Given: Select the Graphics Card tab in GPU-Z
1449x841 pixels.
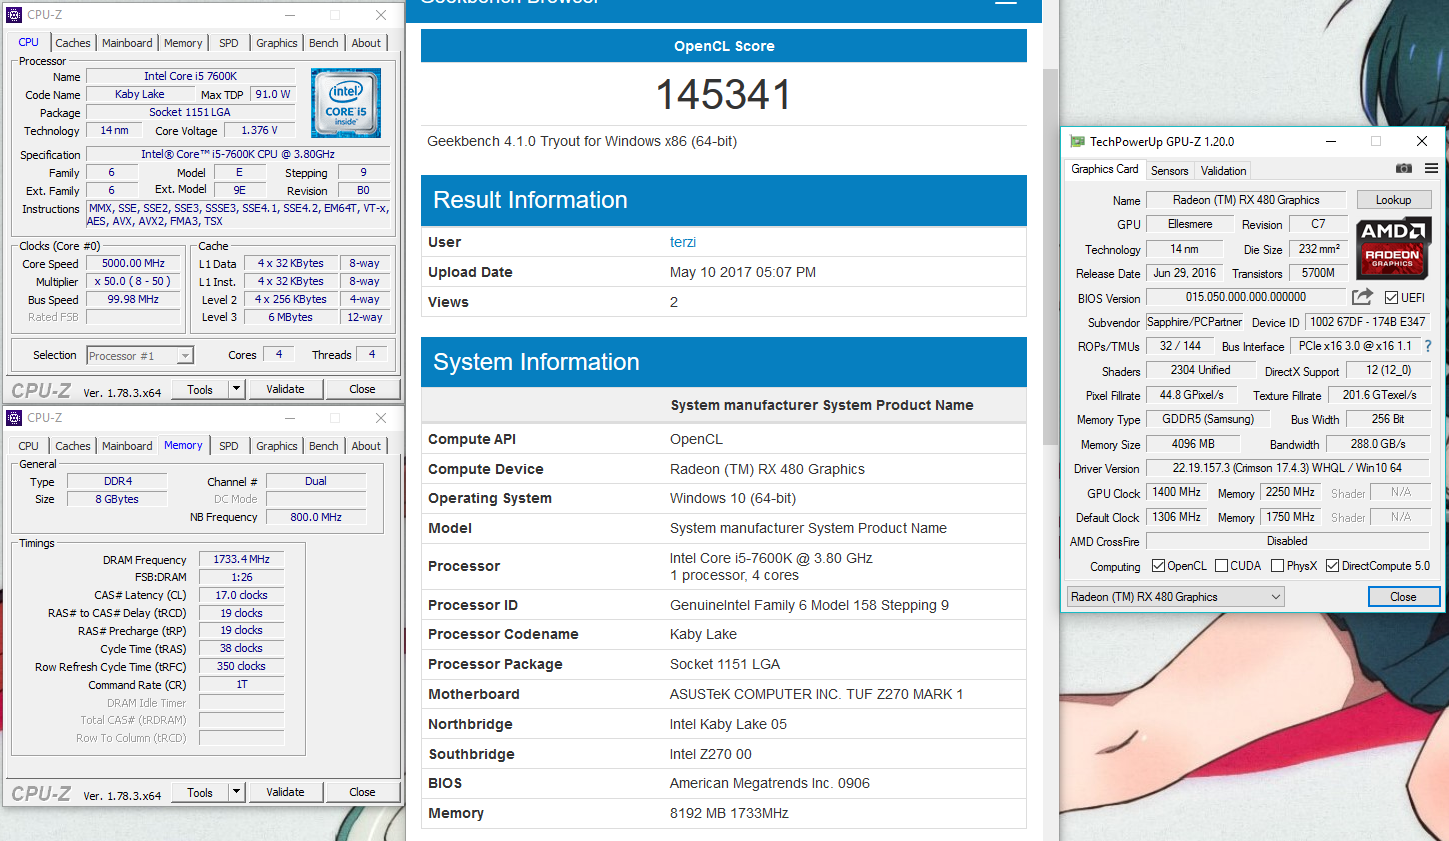Looking at the screenshot, I should point(1104,169).
